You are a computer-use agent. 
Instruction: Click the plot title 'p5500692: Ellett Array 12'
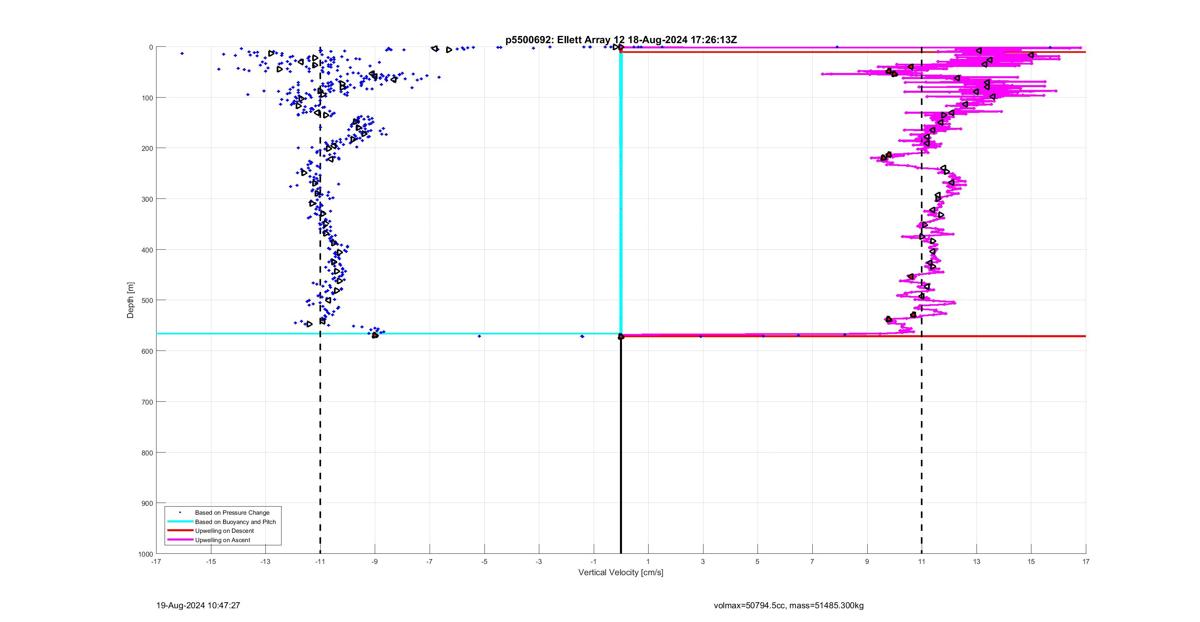pyautogui.click(x=565, y=40)
